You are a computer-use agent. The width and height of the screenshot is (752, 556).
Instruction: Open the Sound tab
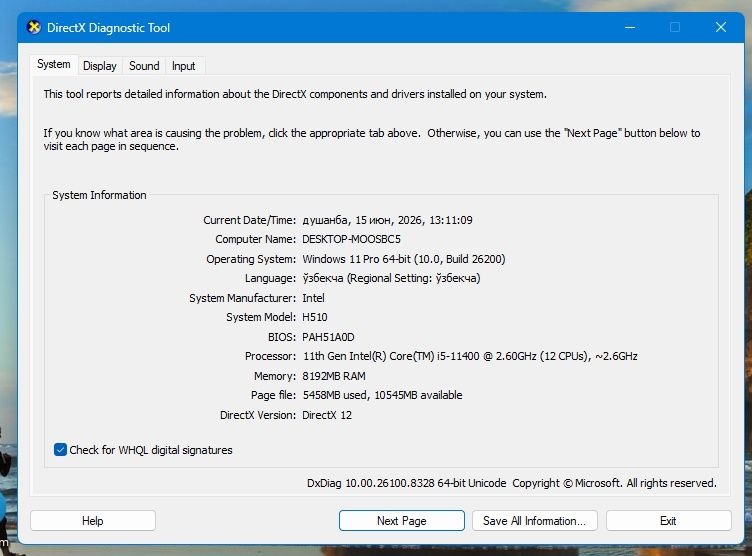(144, 66)
